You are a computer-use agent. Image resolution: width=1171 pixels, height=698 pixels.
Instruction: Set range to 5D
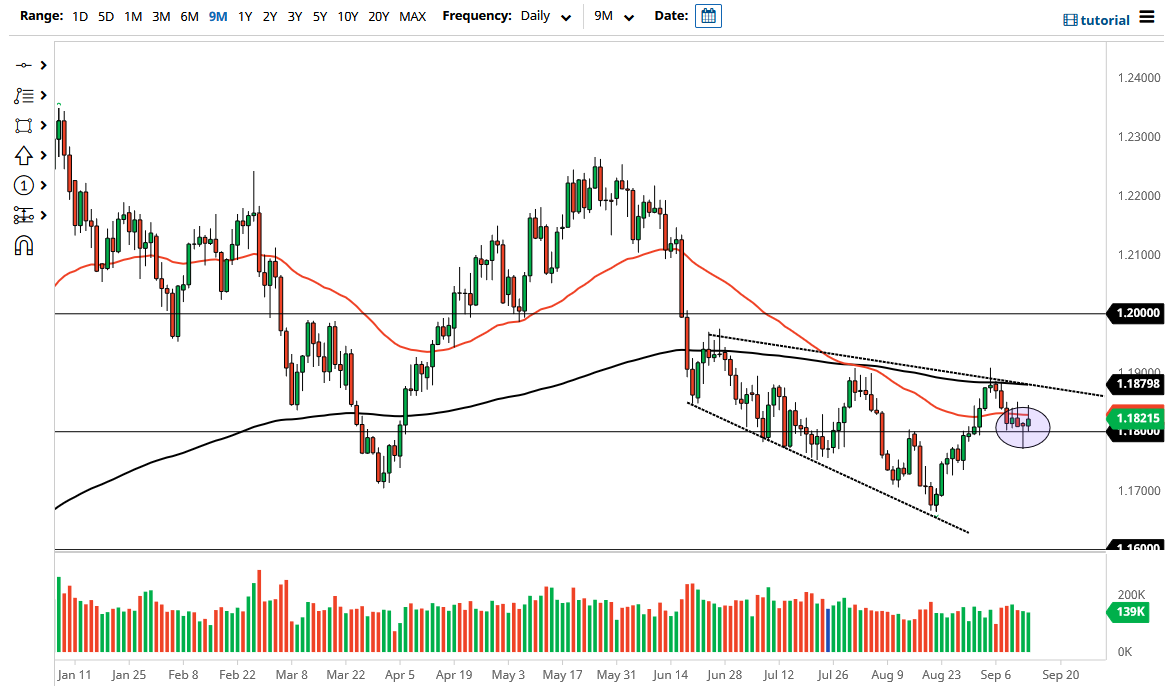click(106, 16)
